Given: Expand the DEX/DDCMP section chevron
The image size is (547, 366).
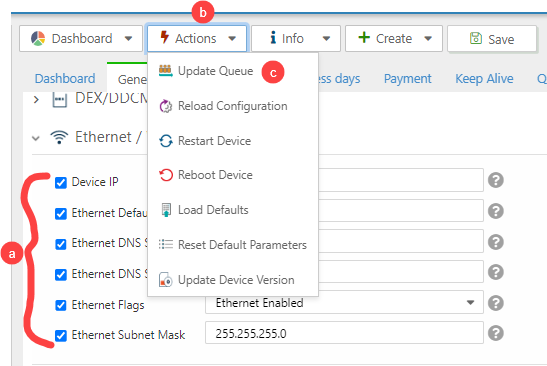Looking at the screenshot, I should click(x=36, y=100).
